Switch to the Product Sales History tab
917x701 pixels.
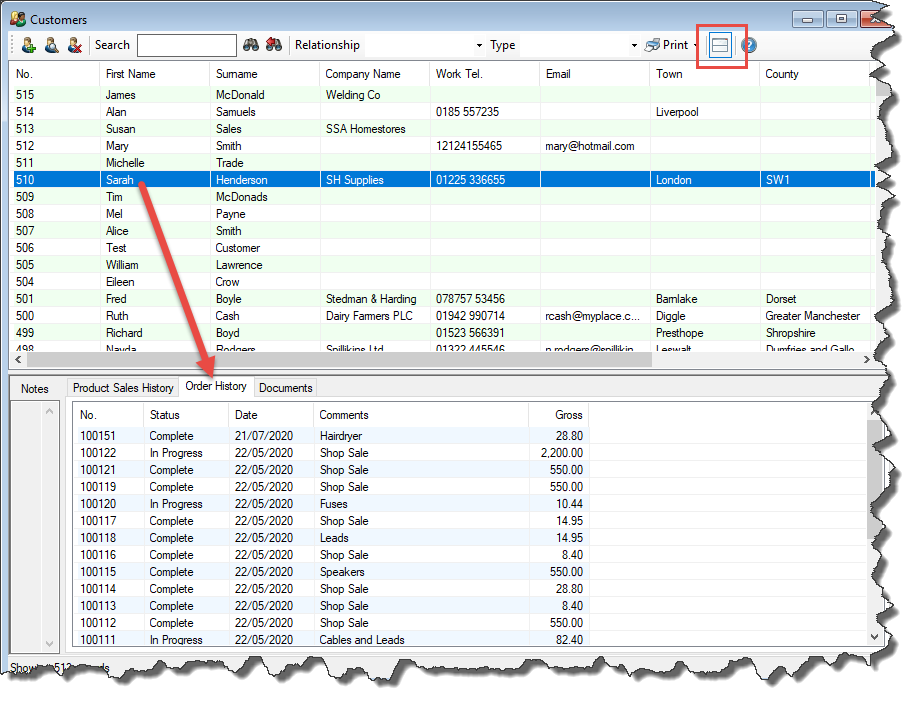tap(123, 388)
